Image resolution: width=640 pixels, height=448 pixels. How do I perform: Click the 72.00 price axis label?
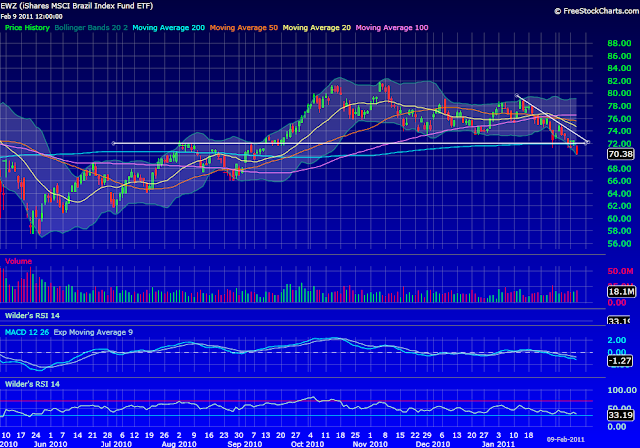click(619, 144)
